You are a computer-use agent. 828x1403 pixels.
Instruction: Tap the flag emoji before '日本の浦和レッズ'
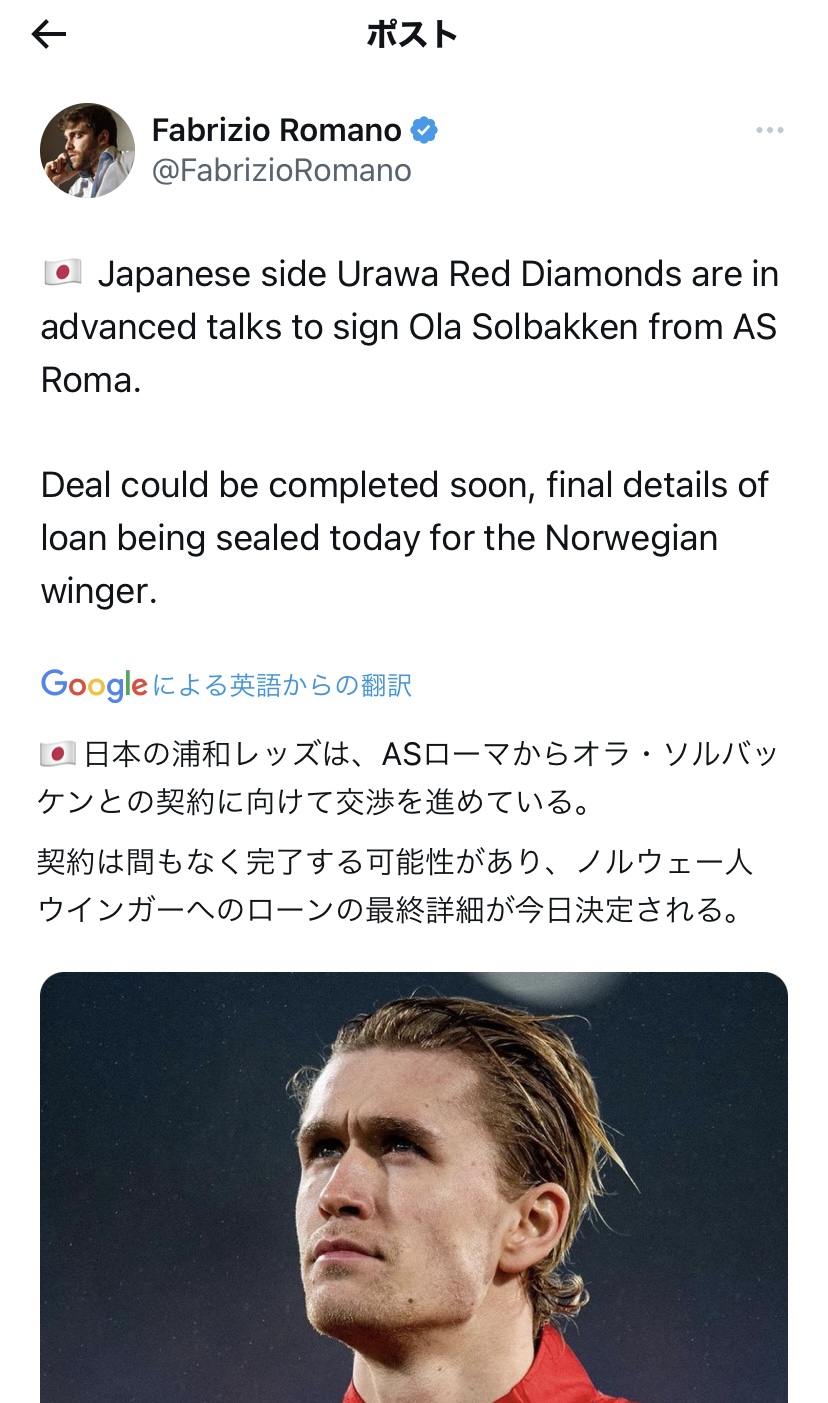pyautogui.click(x=57, y=753)
